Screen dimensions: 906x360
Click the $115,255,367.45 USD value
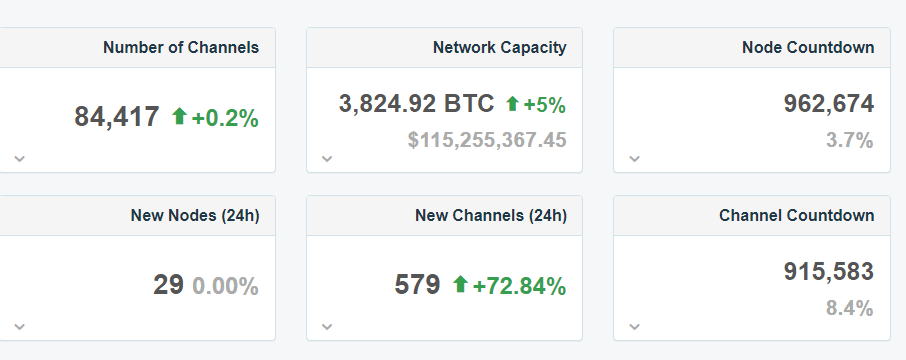[x=487, y=140]
